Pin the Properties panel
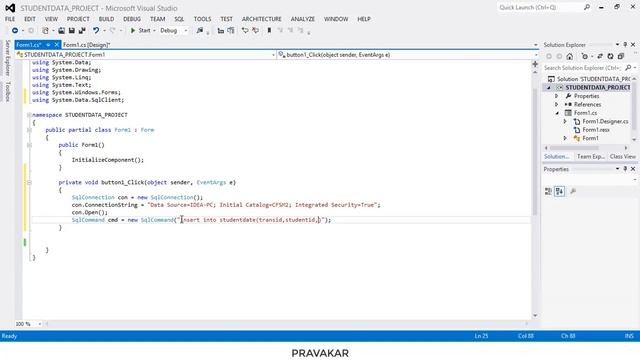The height and width of the screenshot is (360, 640). pyautogui.click(x=625, y=169)
